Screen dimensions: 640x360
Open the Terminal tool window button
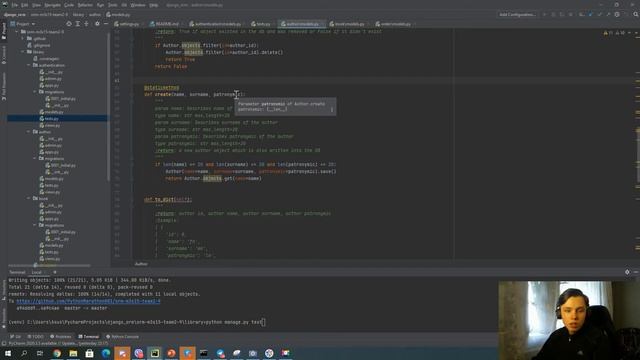89,337
